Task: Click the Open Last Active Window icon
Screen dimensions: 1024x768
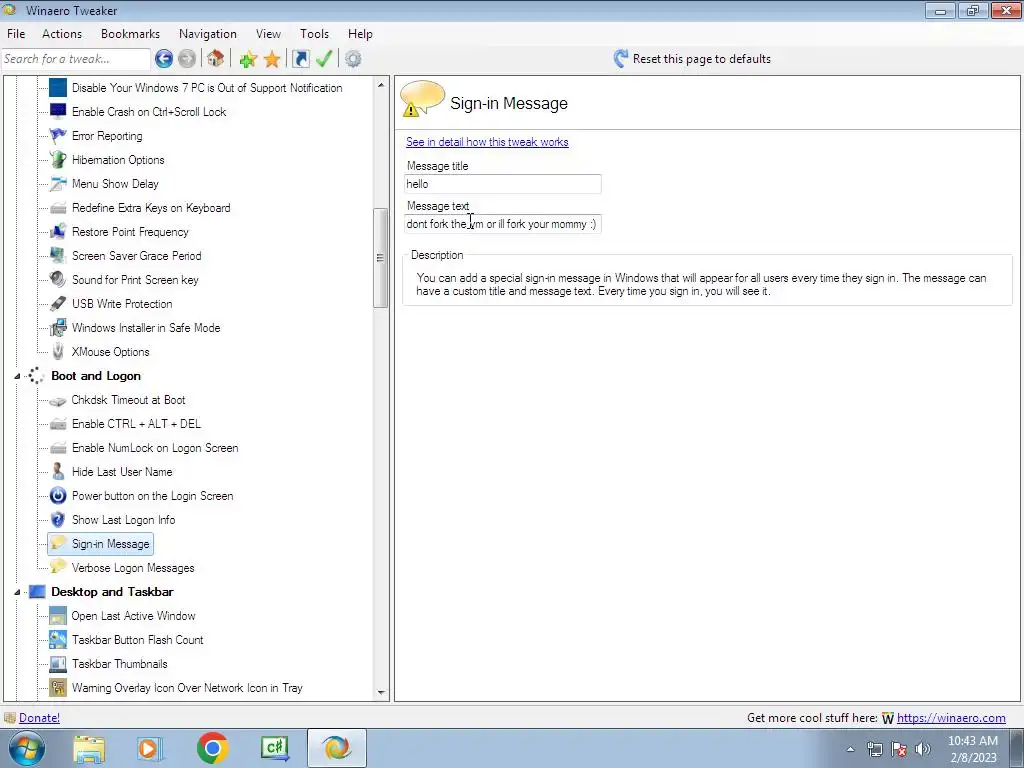Action: (58, 616)
